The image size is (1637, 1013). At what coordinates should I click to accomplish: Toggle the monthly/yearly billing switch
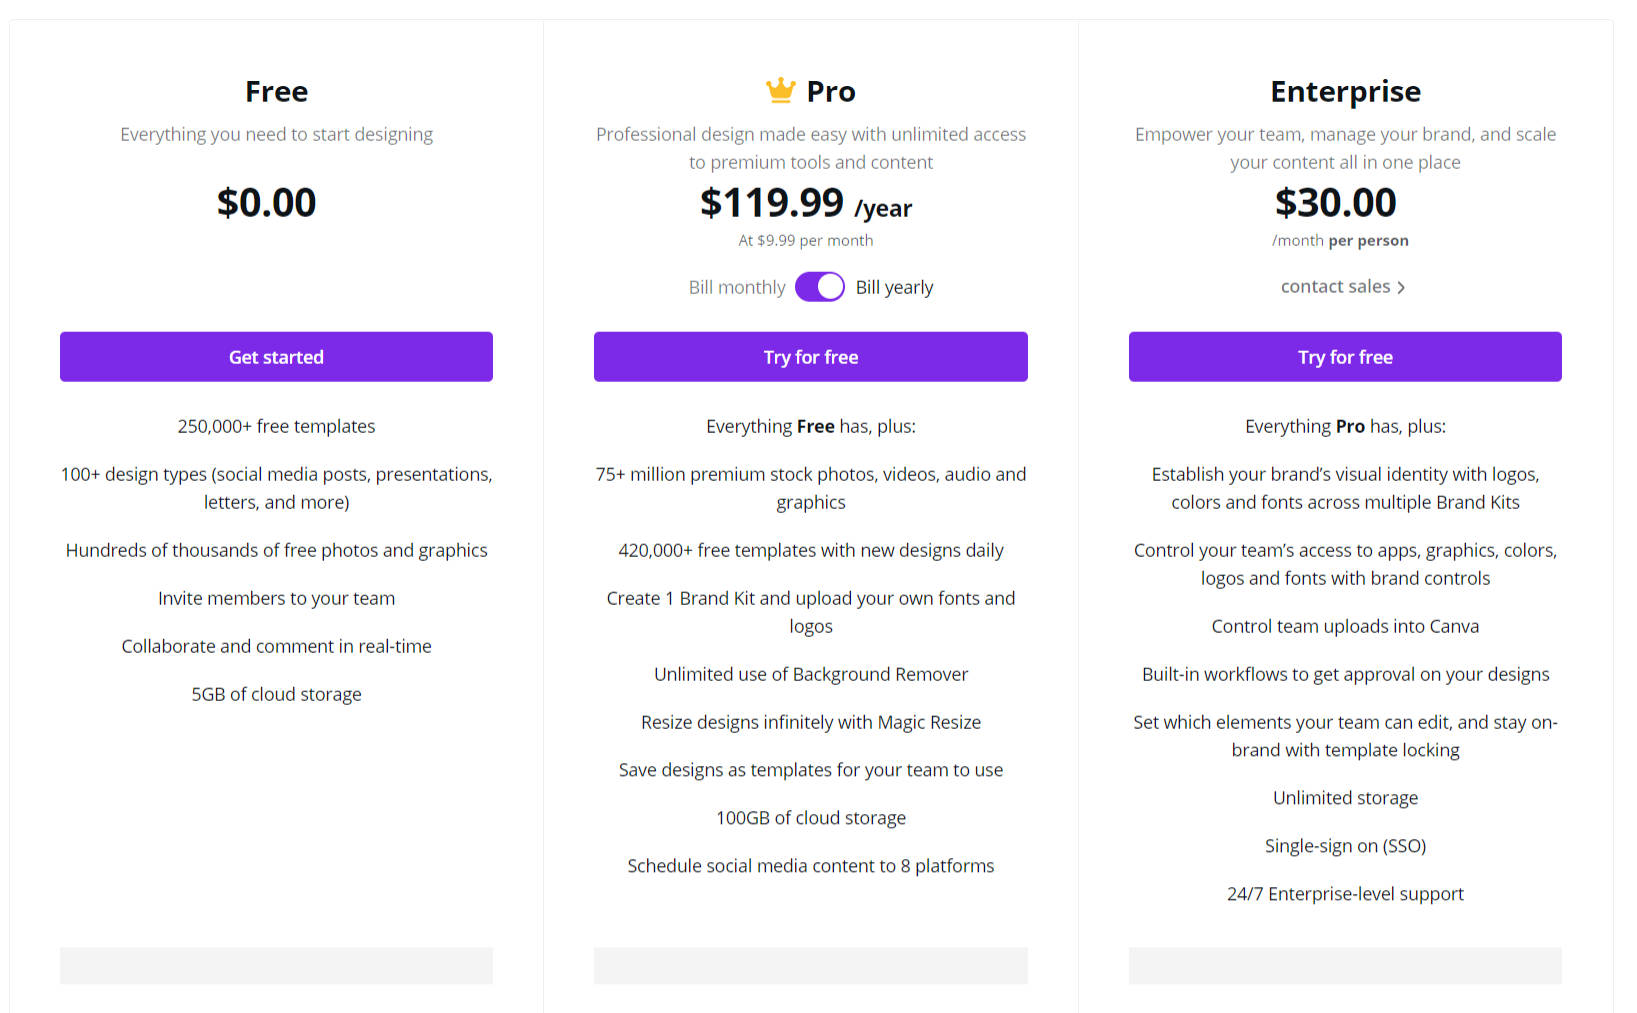tap(820, 287)
